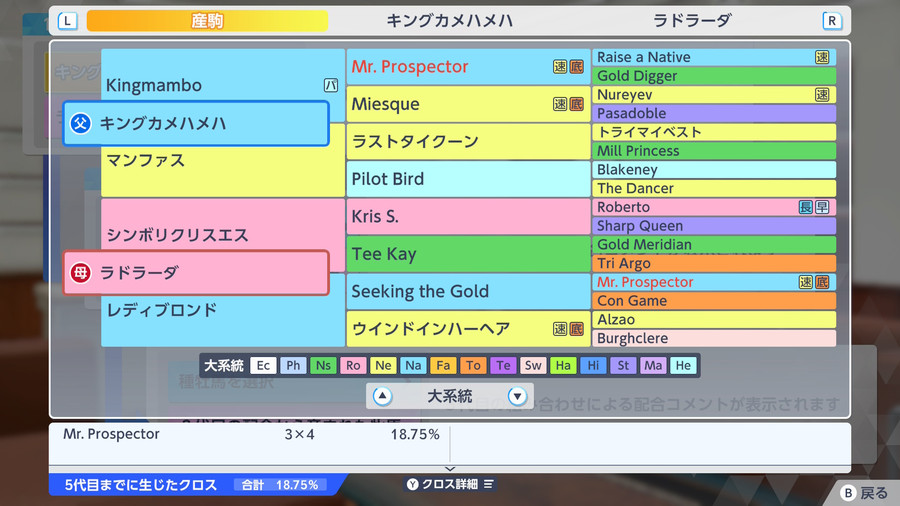900x506 pixels.
Task: Click the Ro lineage color swatch
Action: tap(353, 365)
